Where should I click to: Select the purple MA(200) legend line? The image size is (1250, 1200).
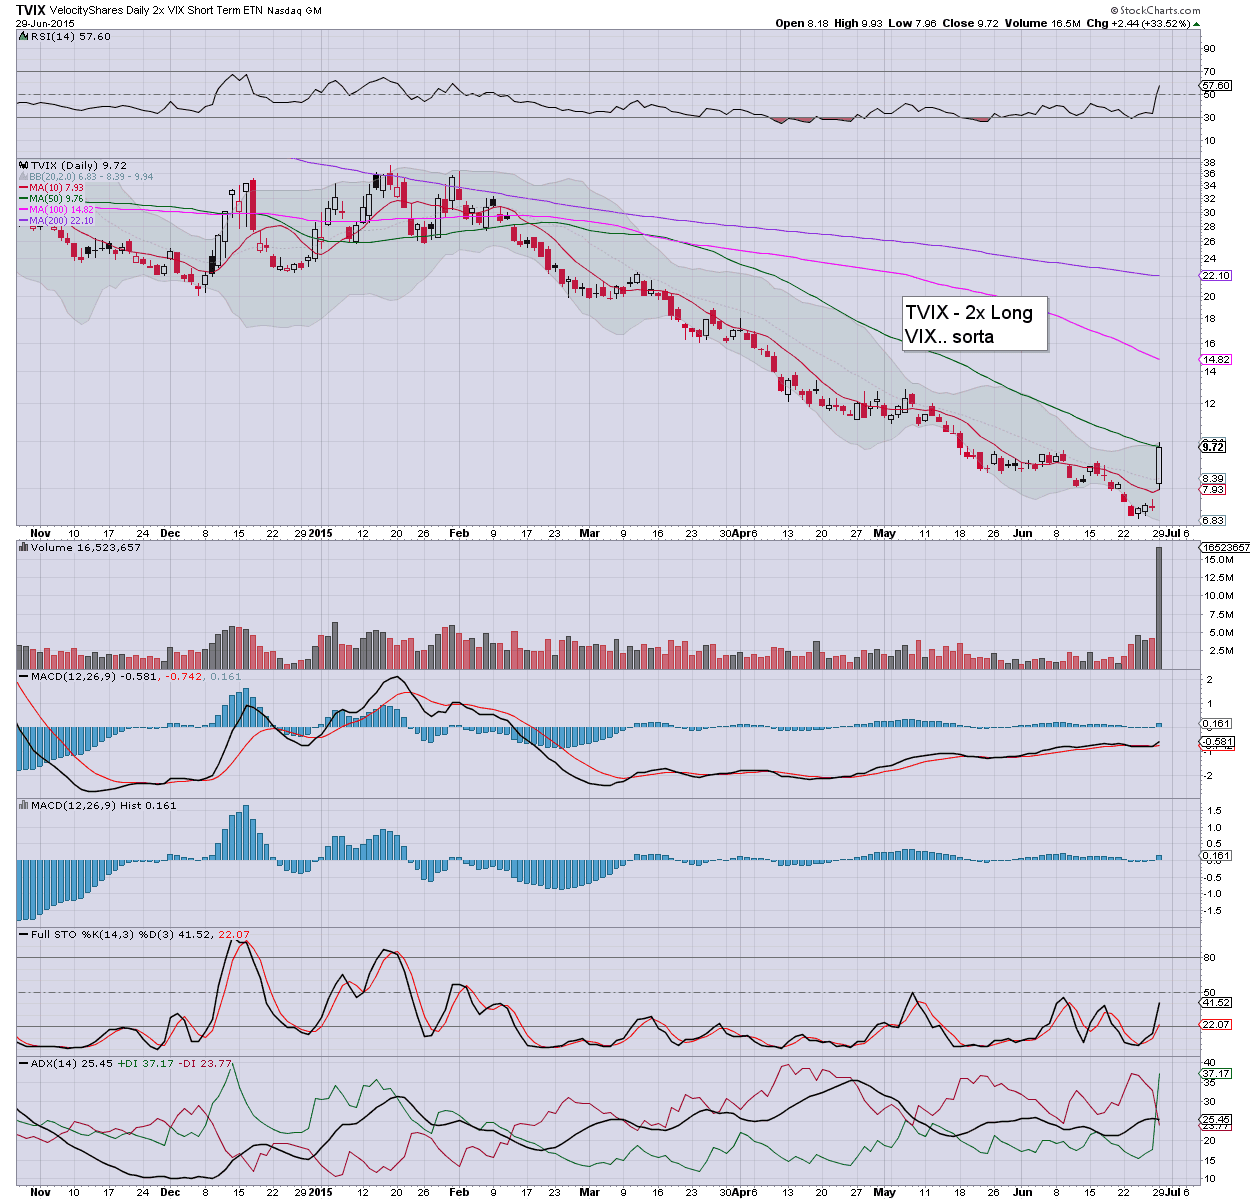click(x=57, y=220)
